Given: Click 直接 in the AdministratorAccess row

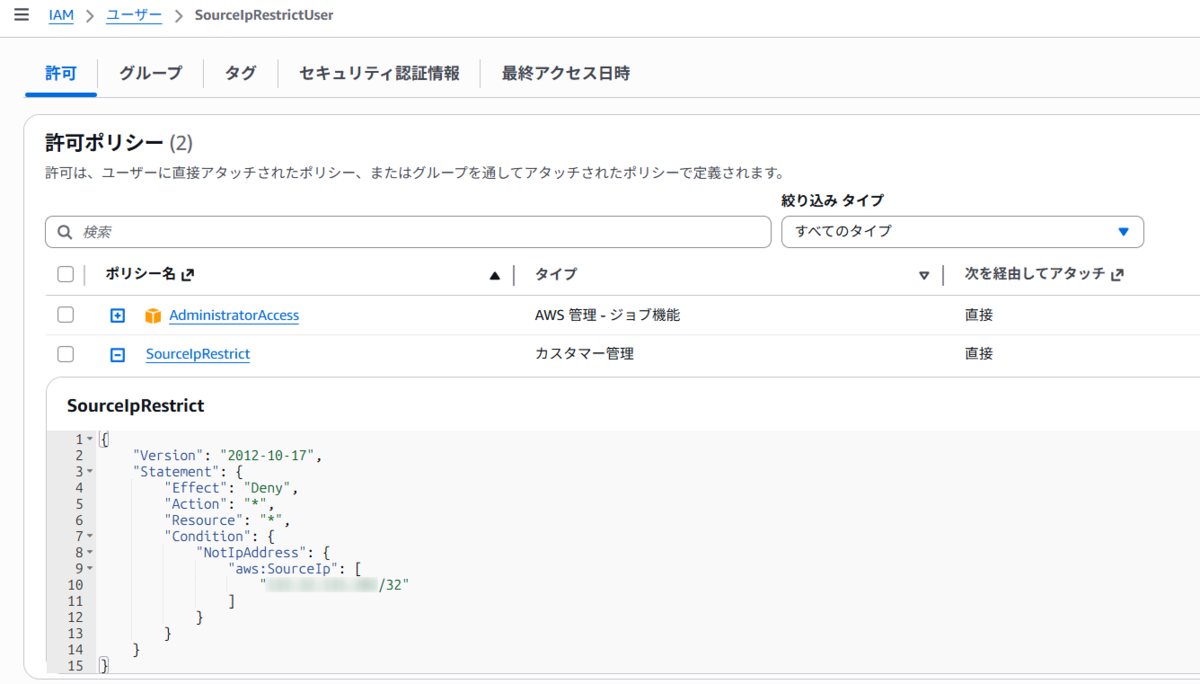Looking at the screenshot, I should [x=979, y=315].
